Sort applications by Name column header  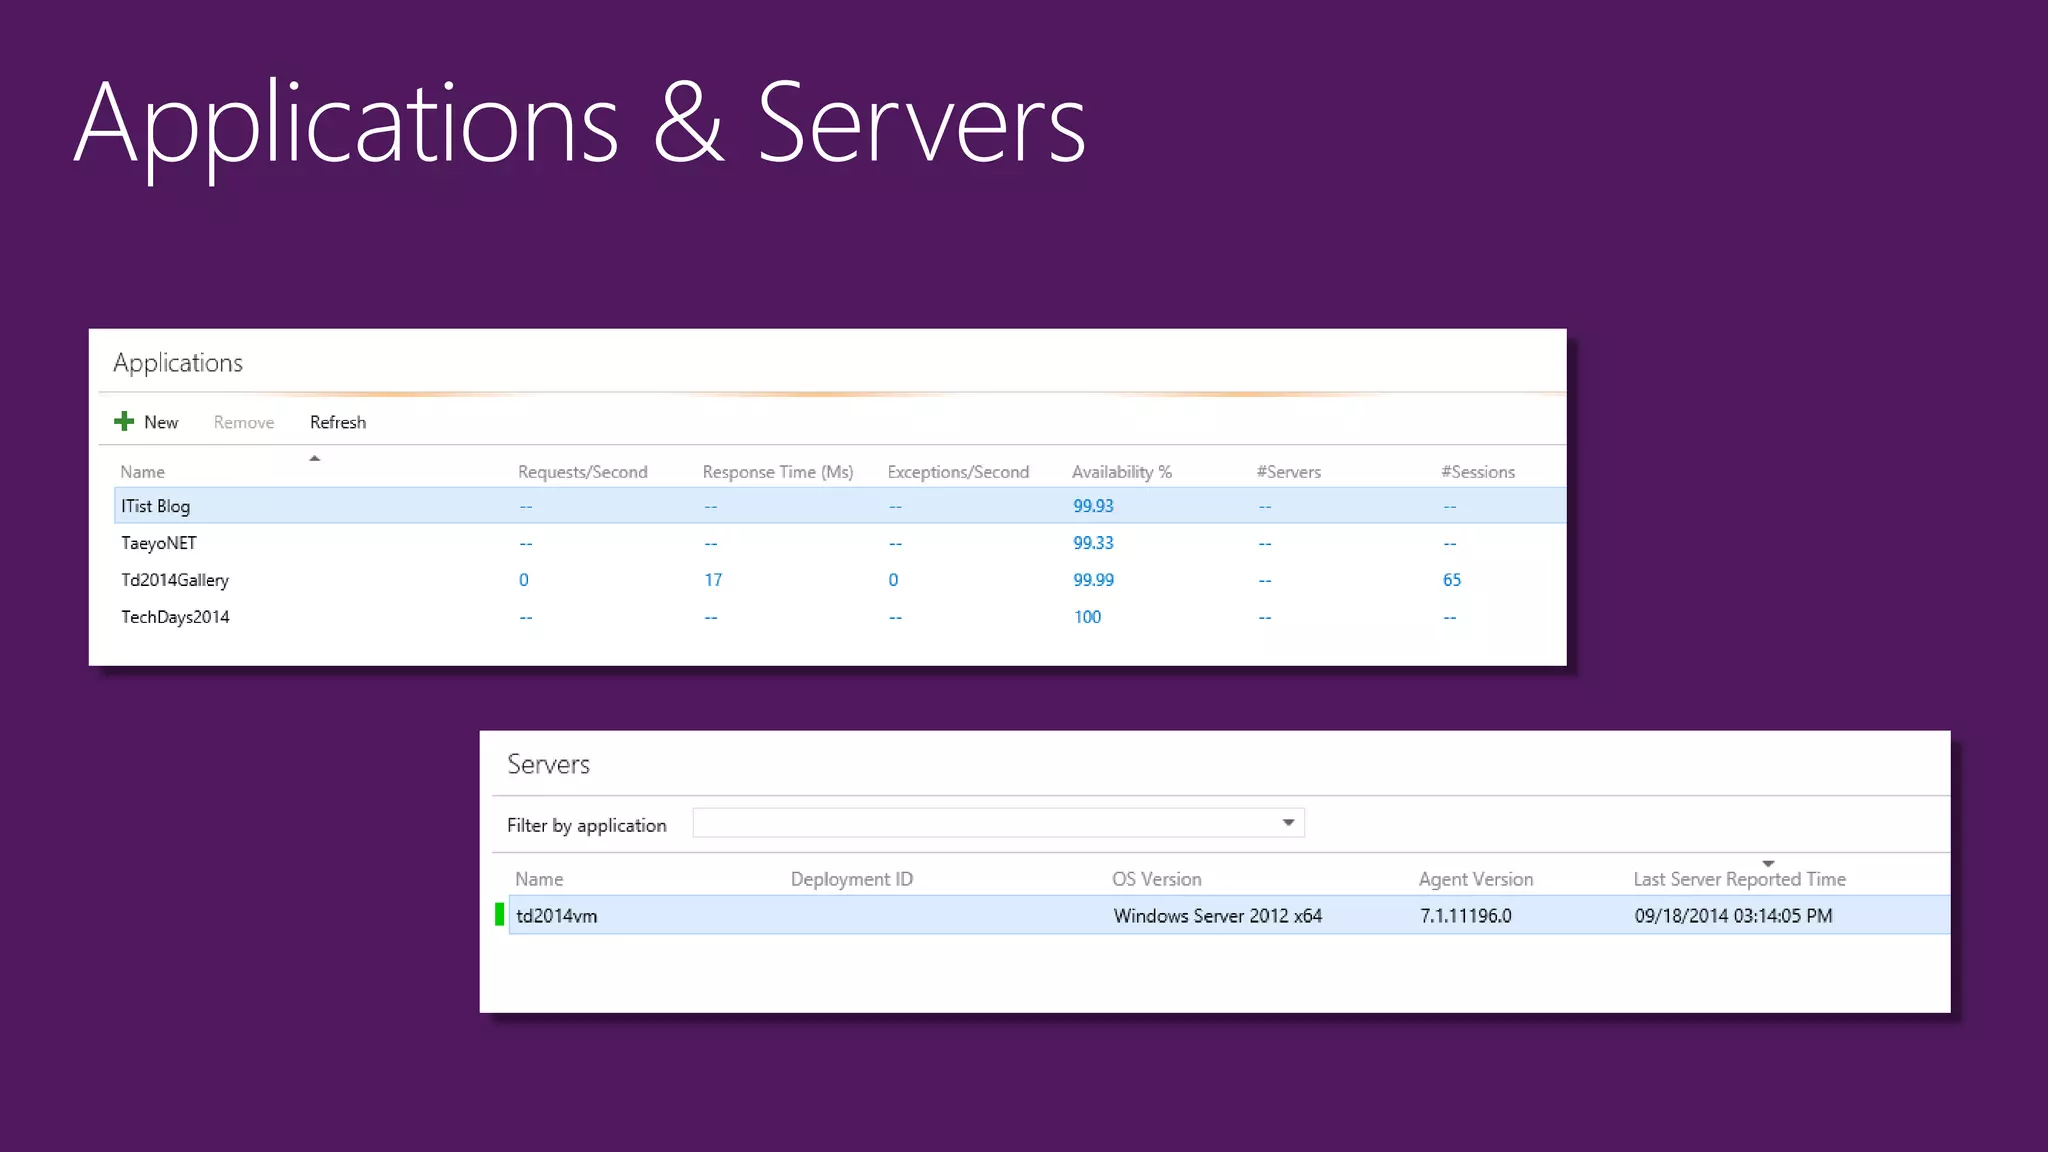[143, 472]
